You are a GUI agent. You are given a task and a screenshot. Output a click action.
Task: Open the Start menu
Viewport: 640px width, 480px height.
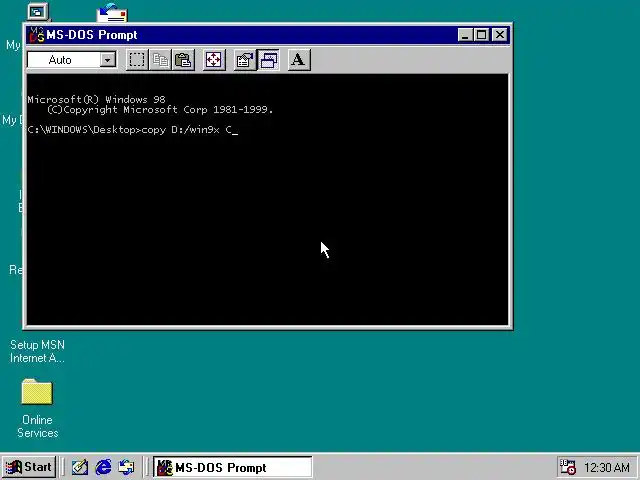click(x=29, y=467)
